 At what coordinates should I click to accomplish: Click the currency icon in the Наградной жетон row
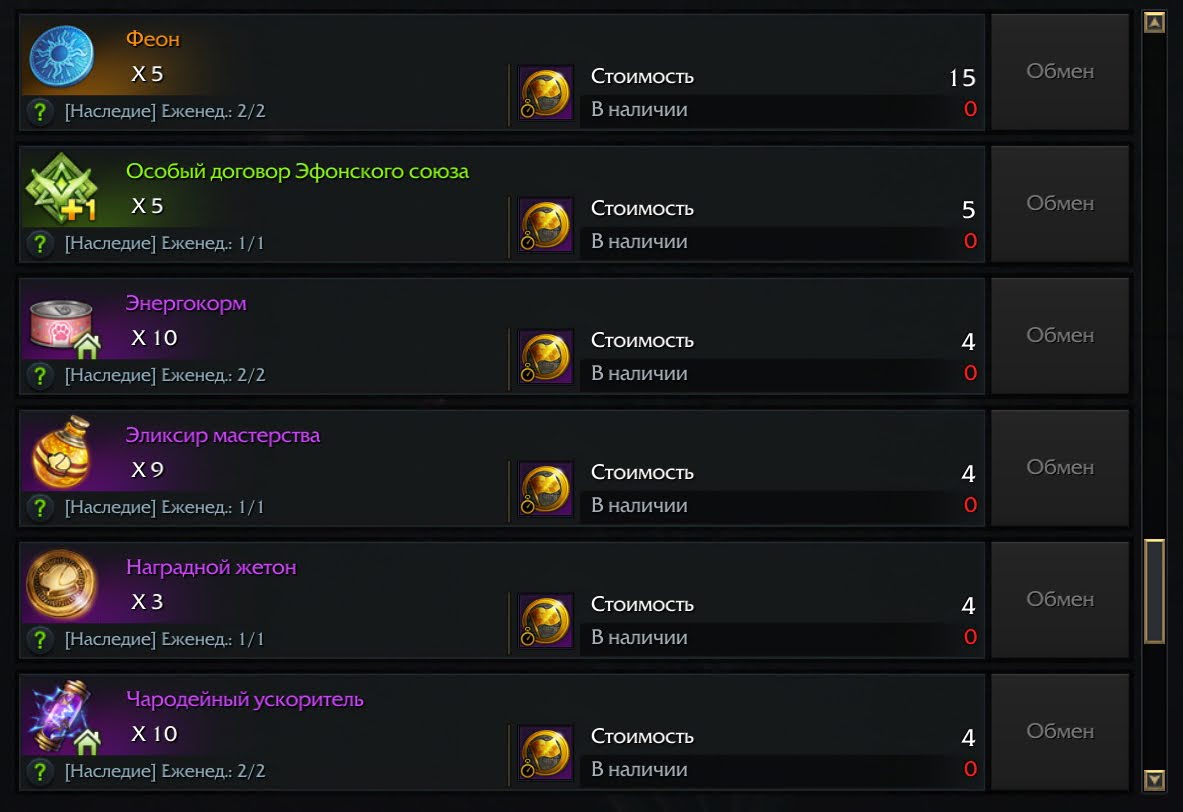pyautogui.click(x=546, y=621)
